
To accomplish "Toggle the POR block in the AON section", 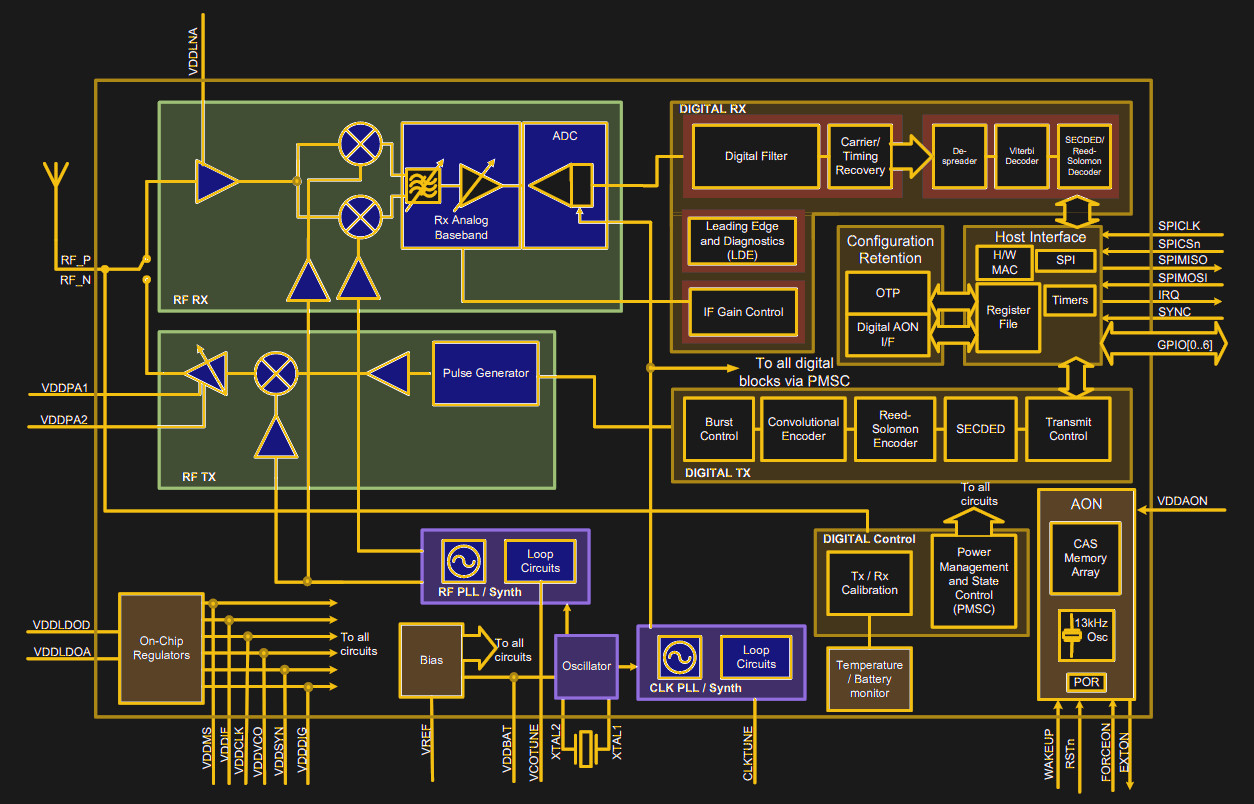I will tap(1086, 682).
